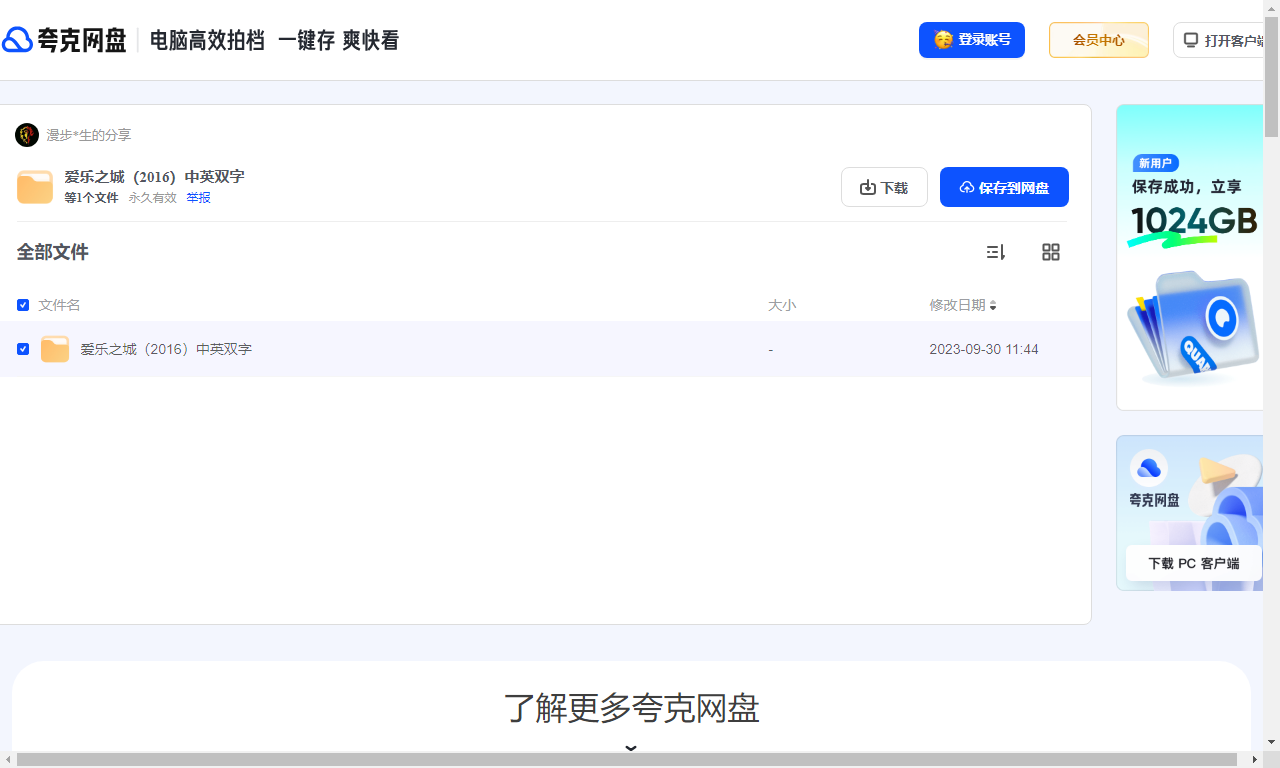
Task: Click the Quark cloud drive logo
Action: point(65,40)
